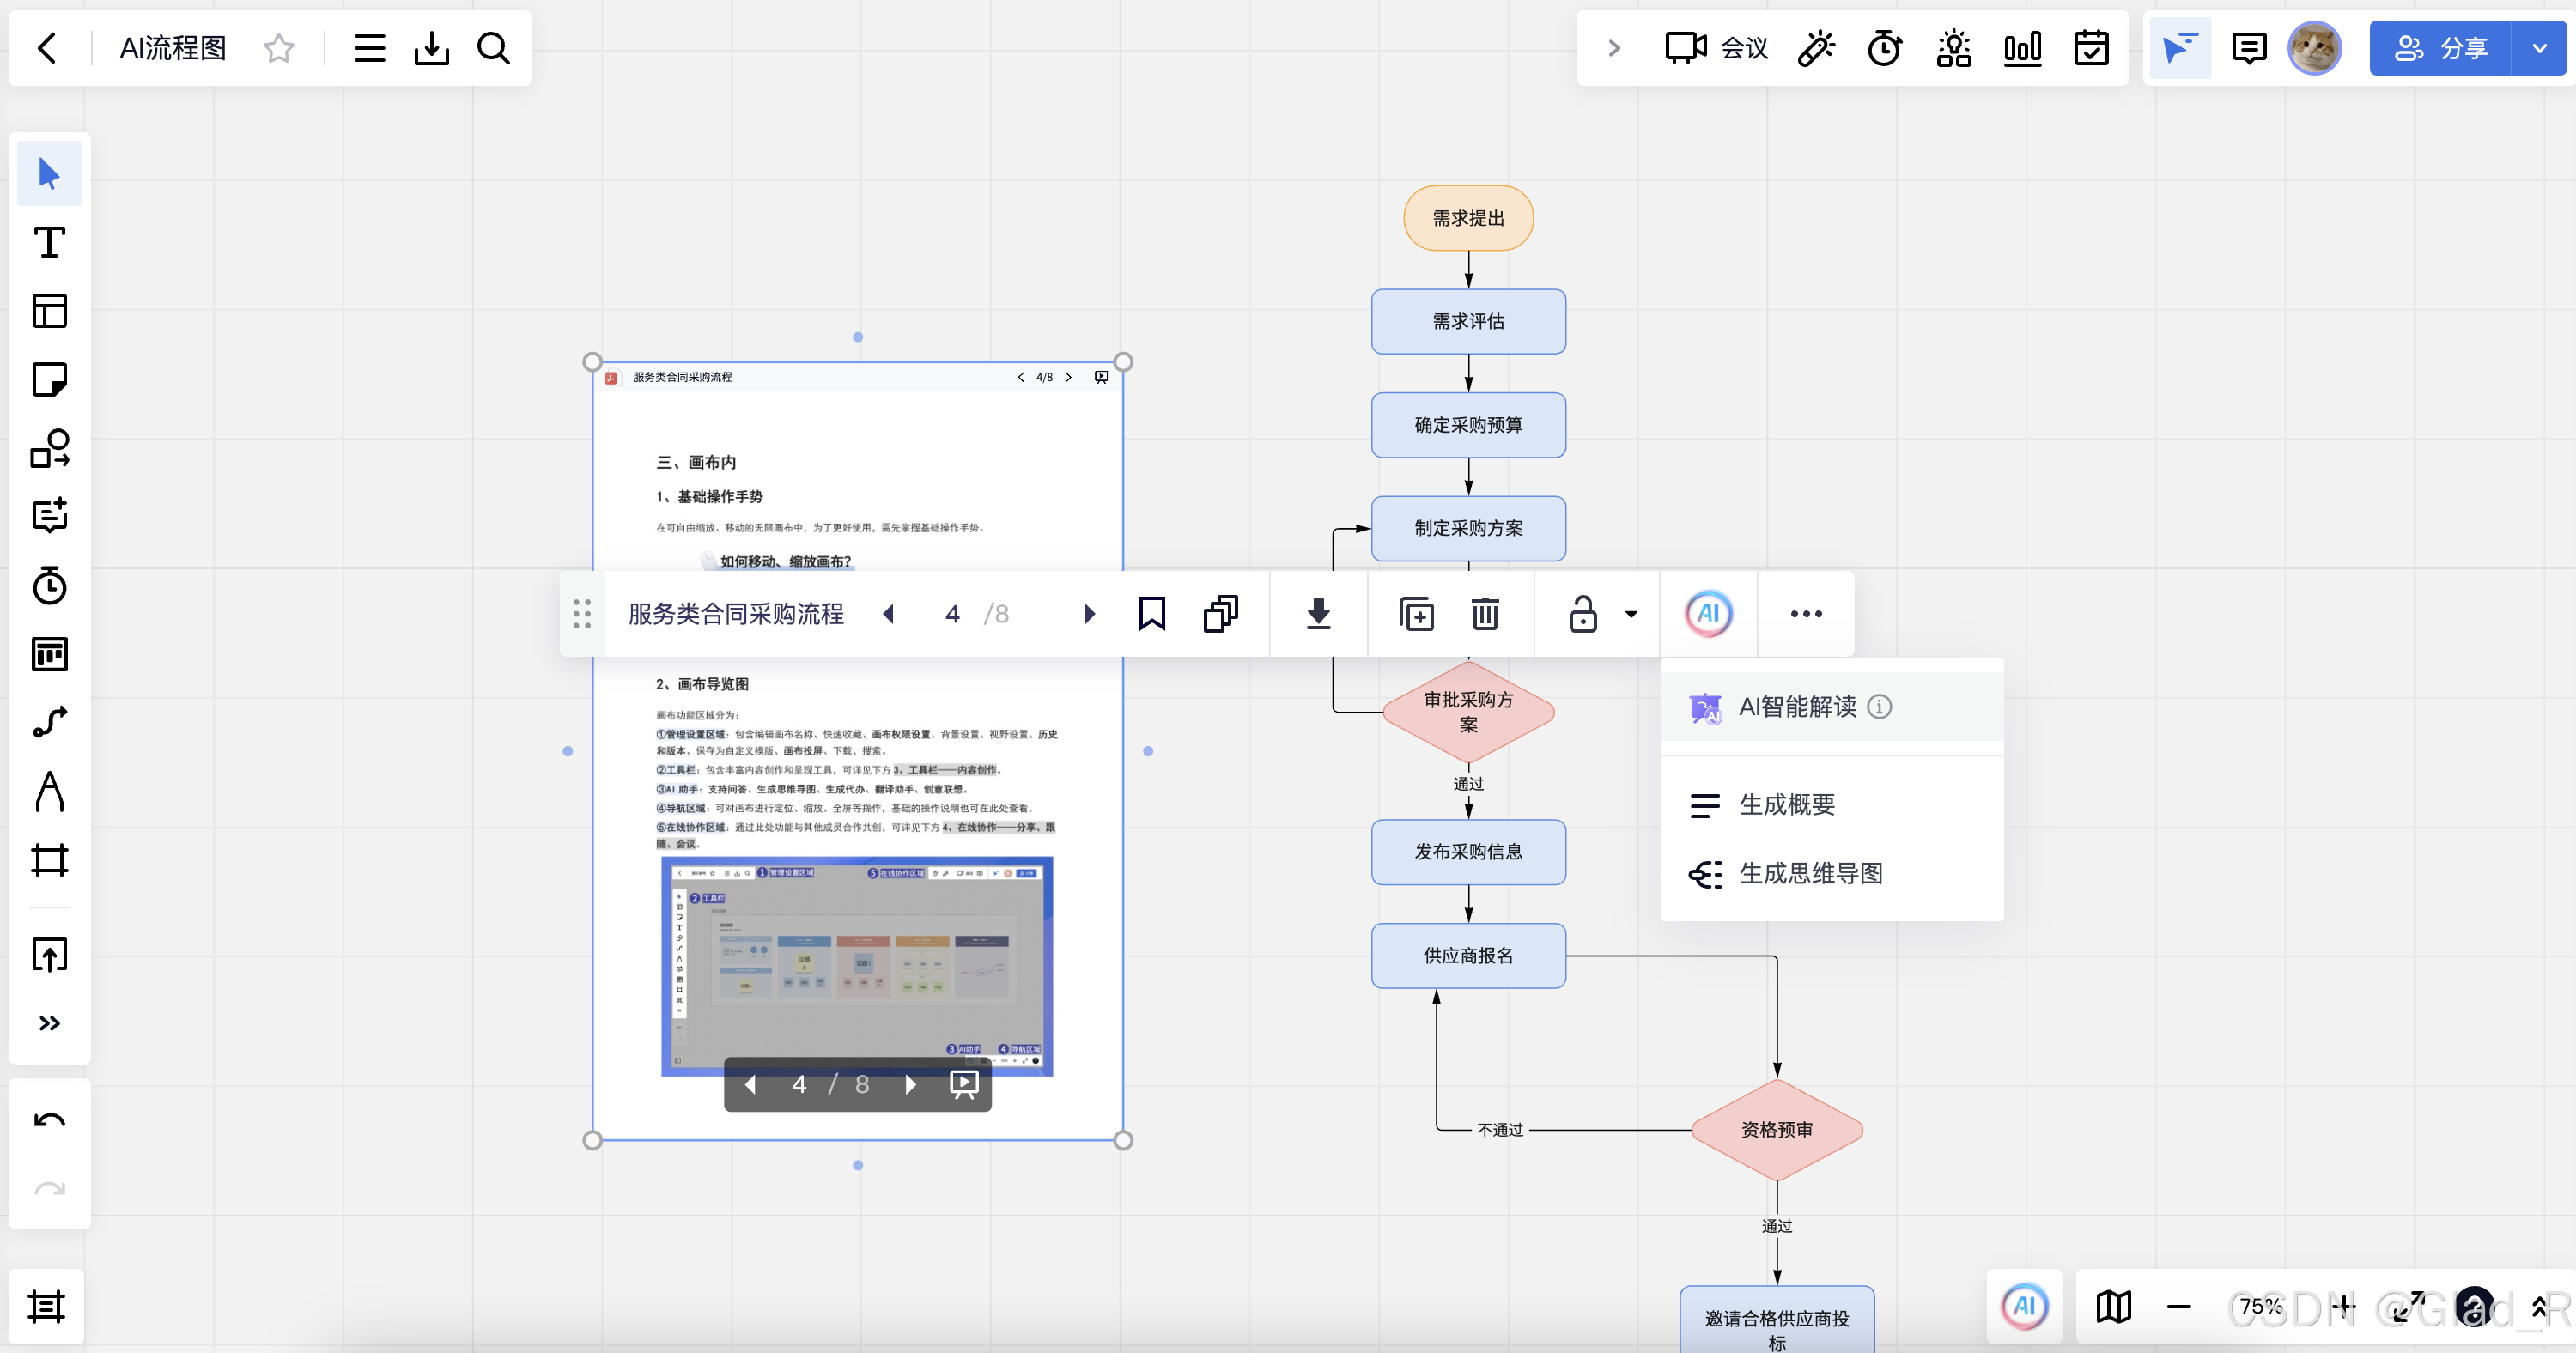Screen dimensions: 2576x1353
Task: Expand more tools with double chevron
Action: [49, 1023]
